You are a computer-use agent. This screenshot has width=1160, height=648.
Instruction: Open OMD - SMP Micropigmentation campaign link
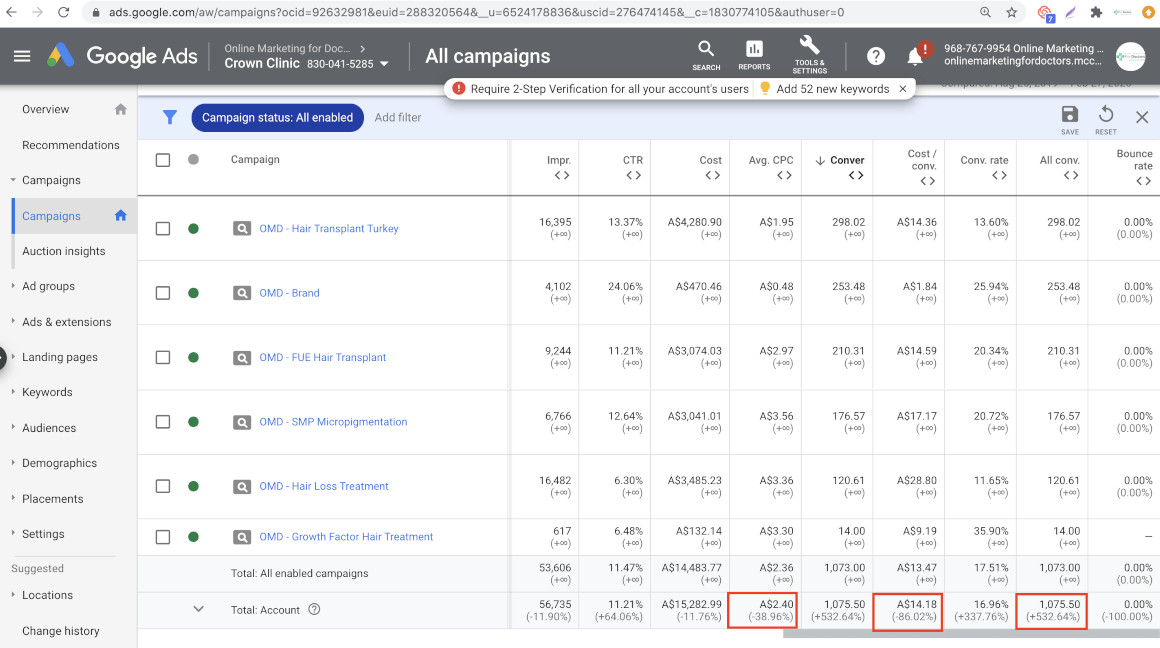pyautogui.click(x=333, y=422)
